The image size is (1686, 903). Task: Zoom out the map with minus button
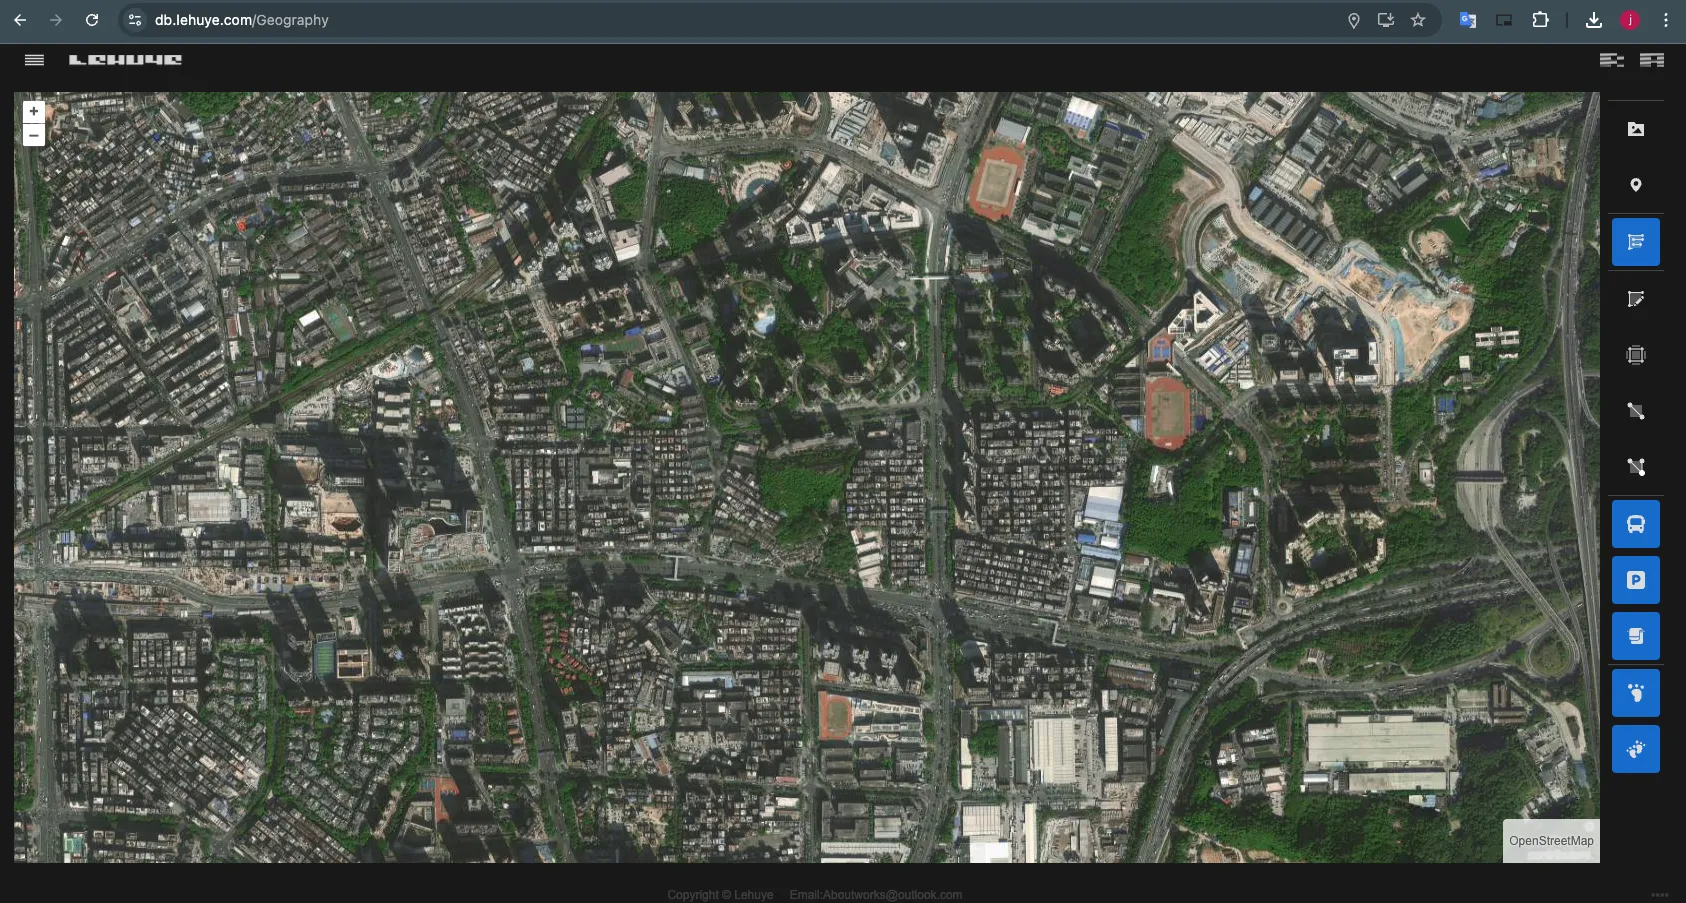point(34,136)
